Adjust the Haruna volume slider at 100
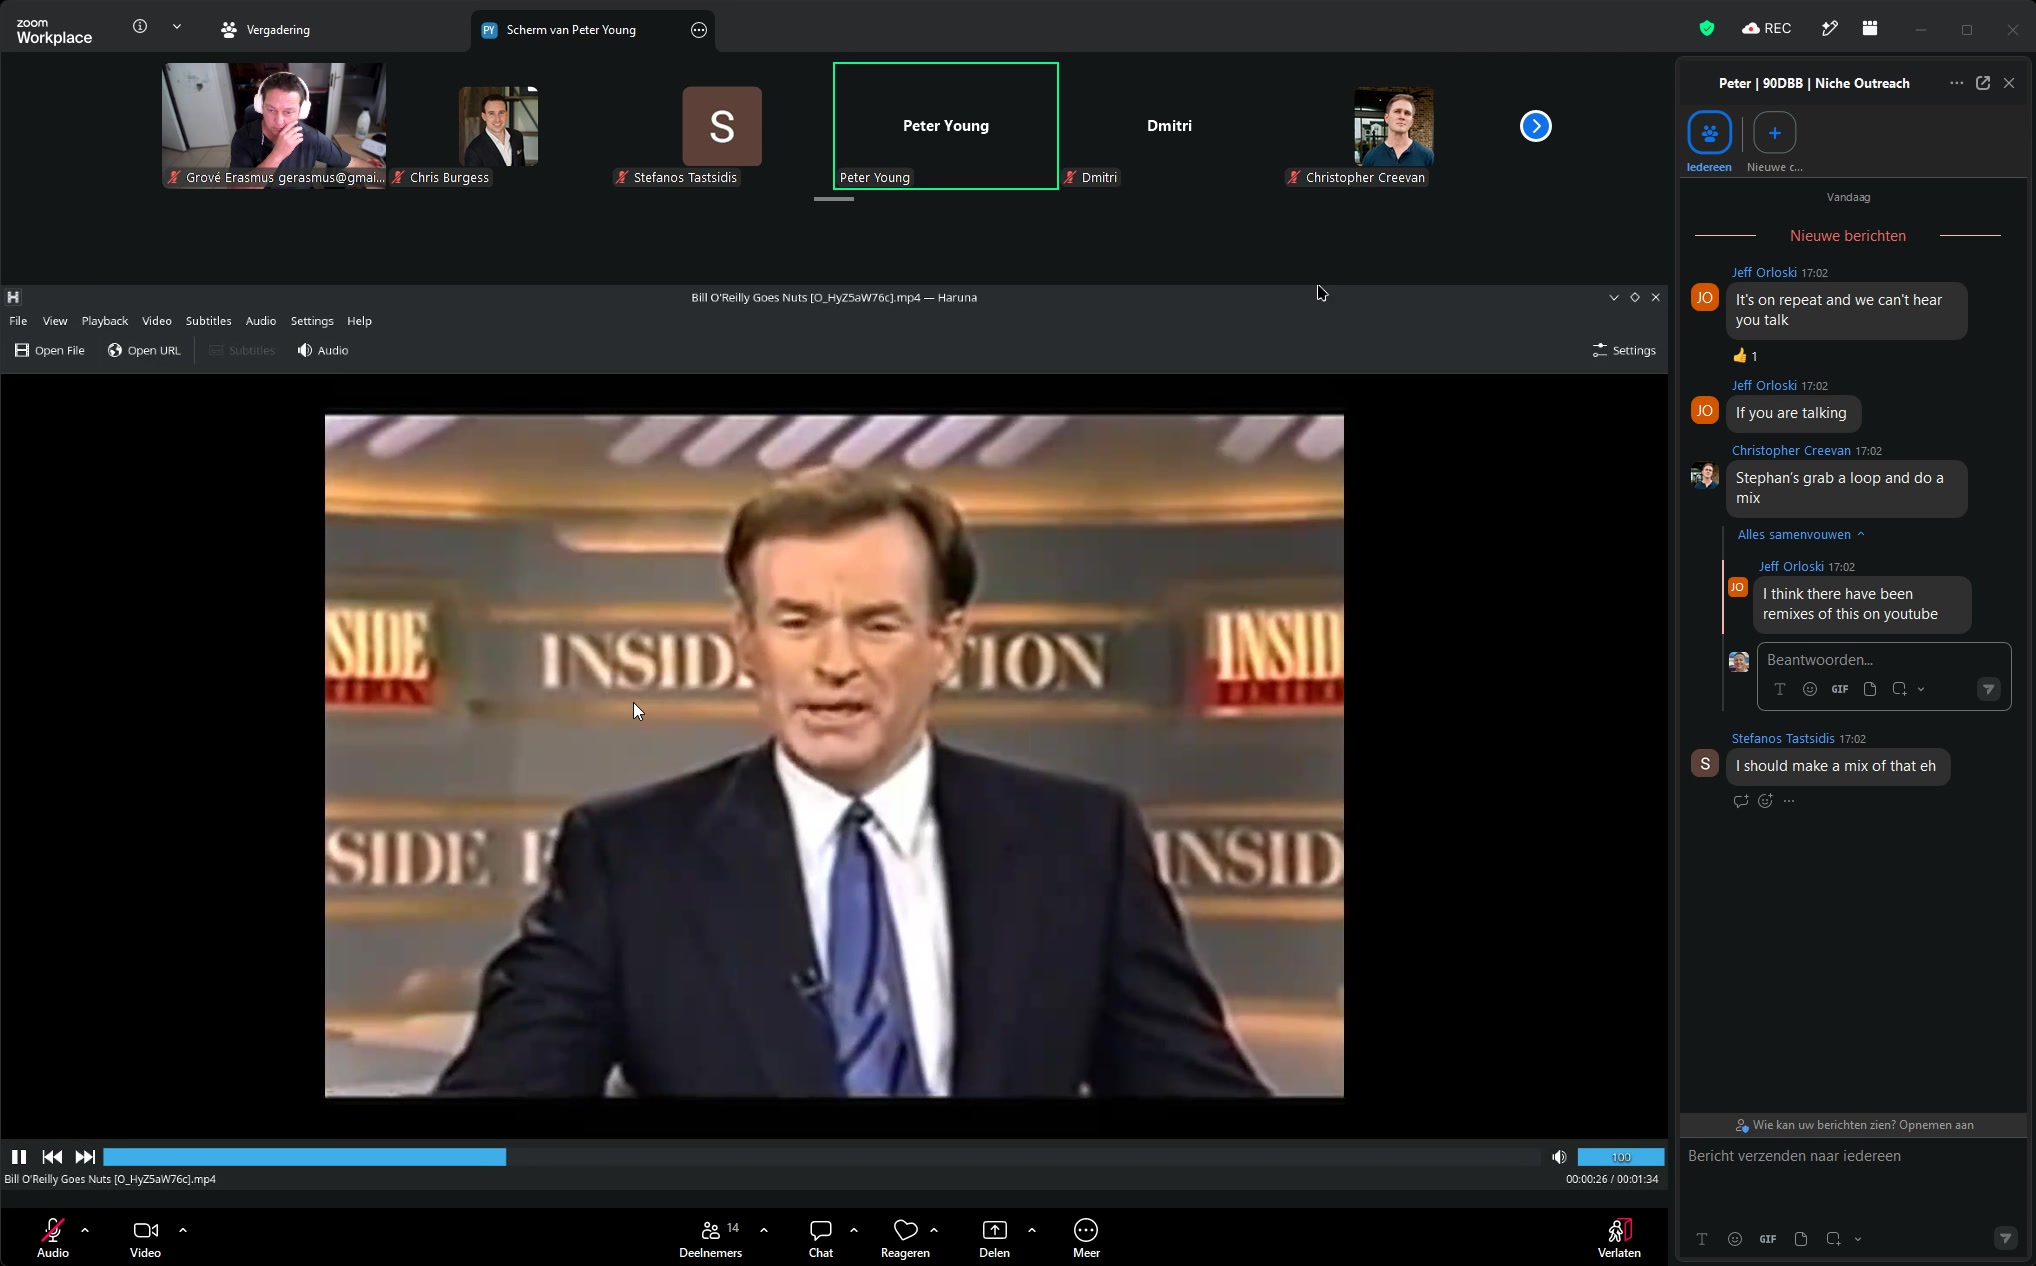Image resolution: width=2036 pixels, height=1266 pixels. pyautogui.click(x=1621, y=1157)
